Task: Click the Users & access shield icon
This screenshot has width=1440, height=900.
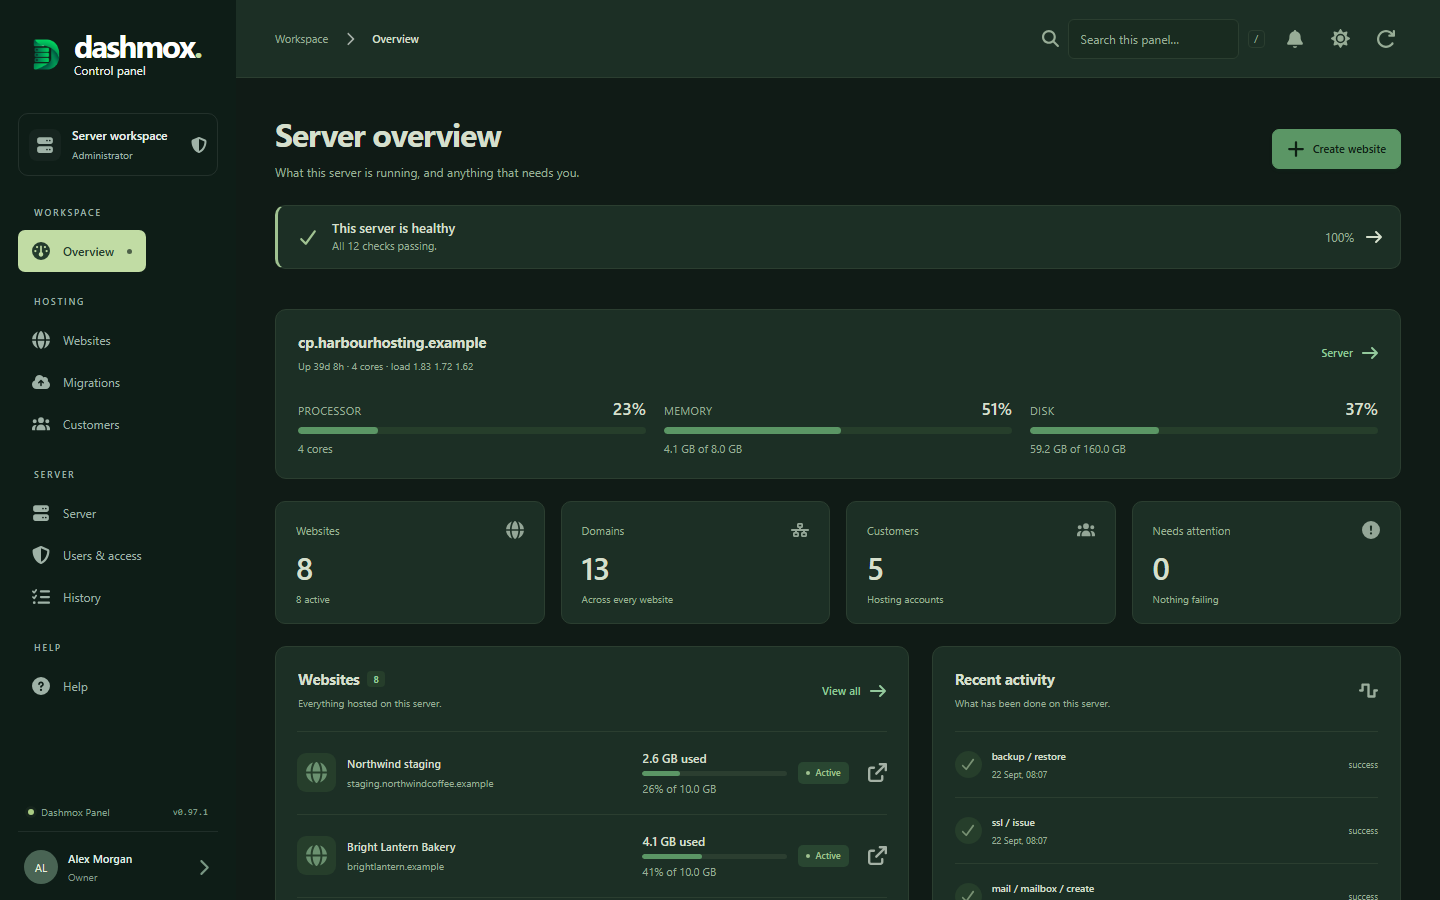Action: 41,555
